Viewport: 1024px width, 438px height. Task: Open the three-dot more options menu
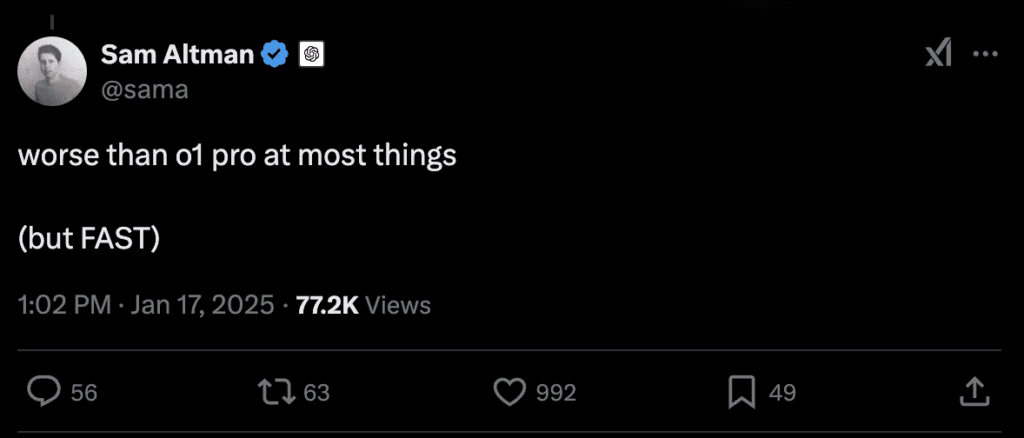[x=985, y=55]
